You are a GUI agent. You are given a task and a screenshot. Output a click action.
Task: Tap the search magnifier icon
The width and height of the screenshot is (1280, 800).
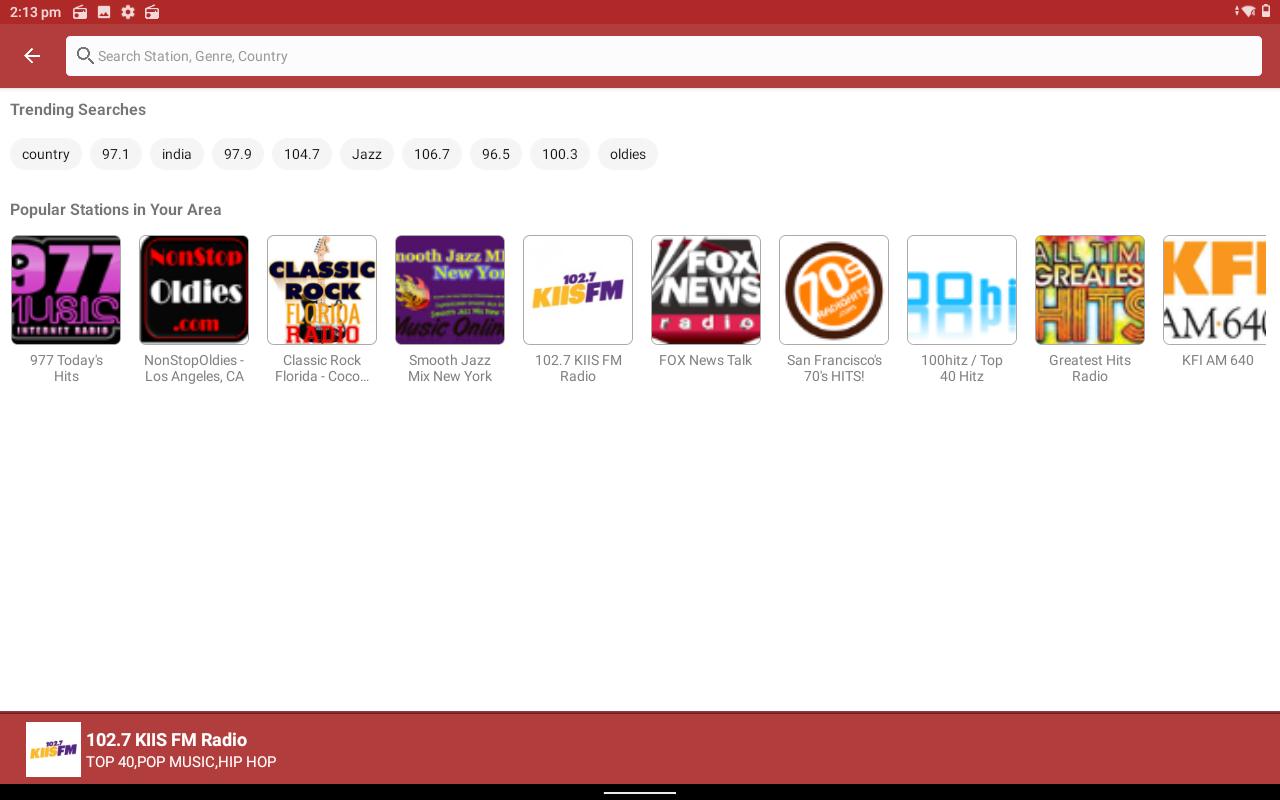[x=85, y=56]
